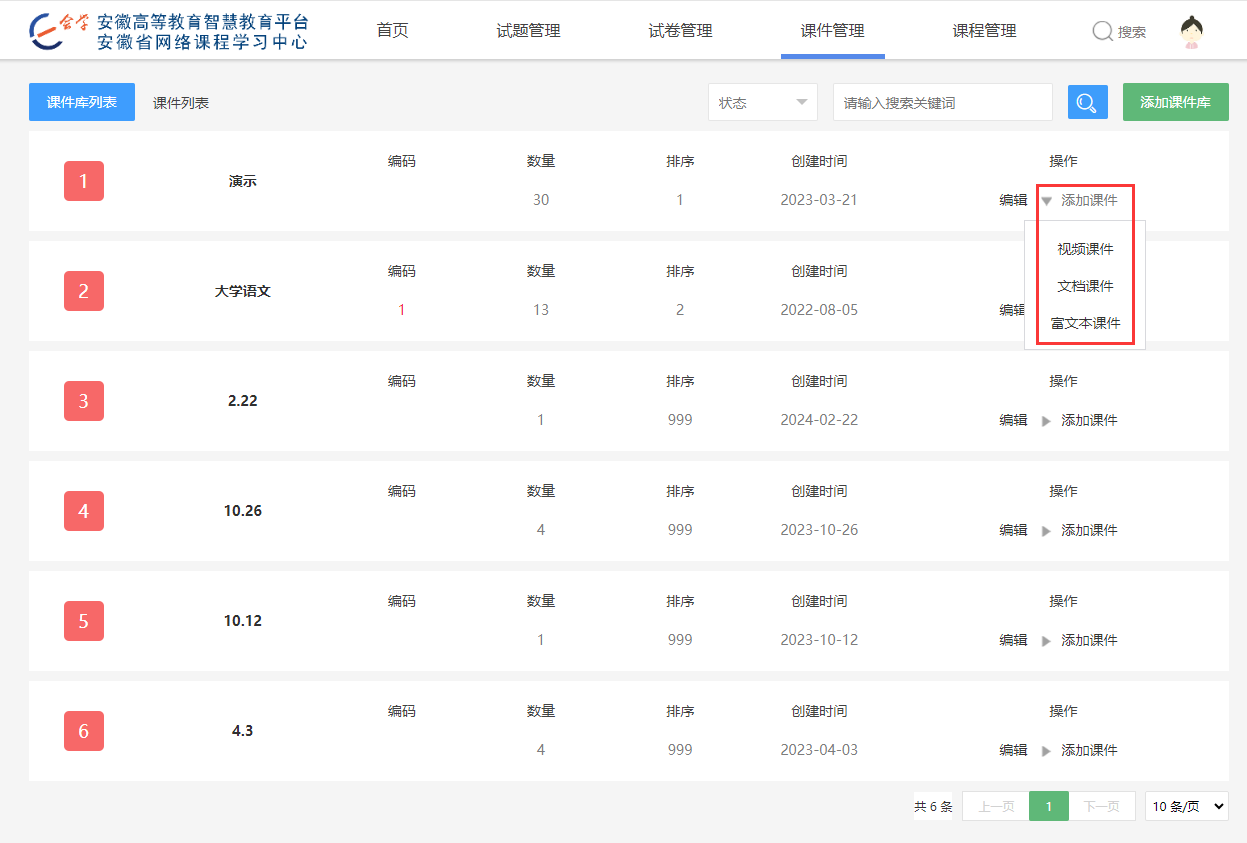The image size is (1247, 843).
Task: Click the platform logo in header
Action: (x=168, y=32)
